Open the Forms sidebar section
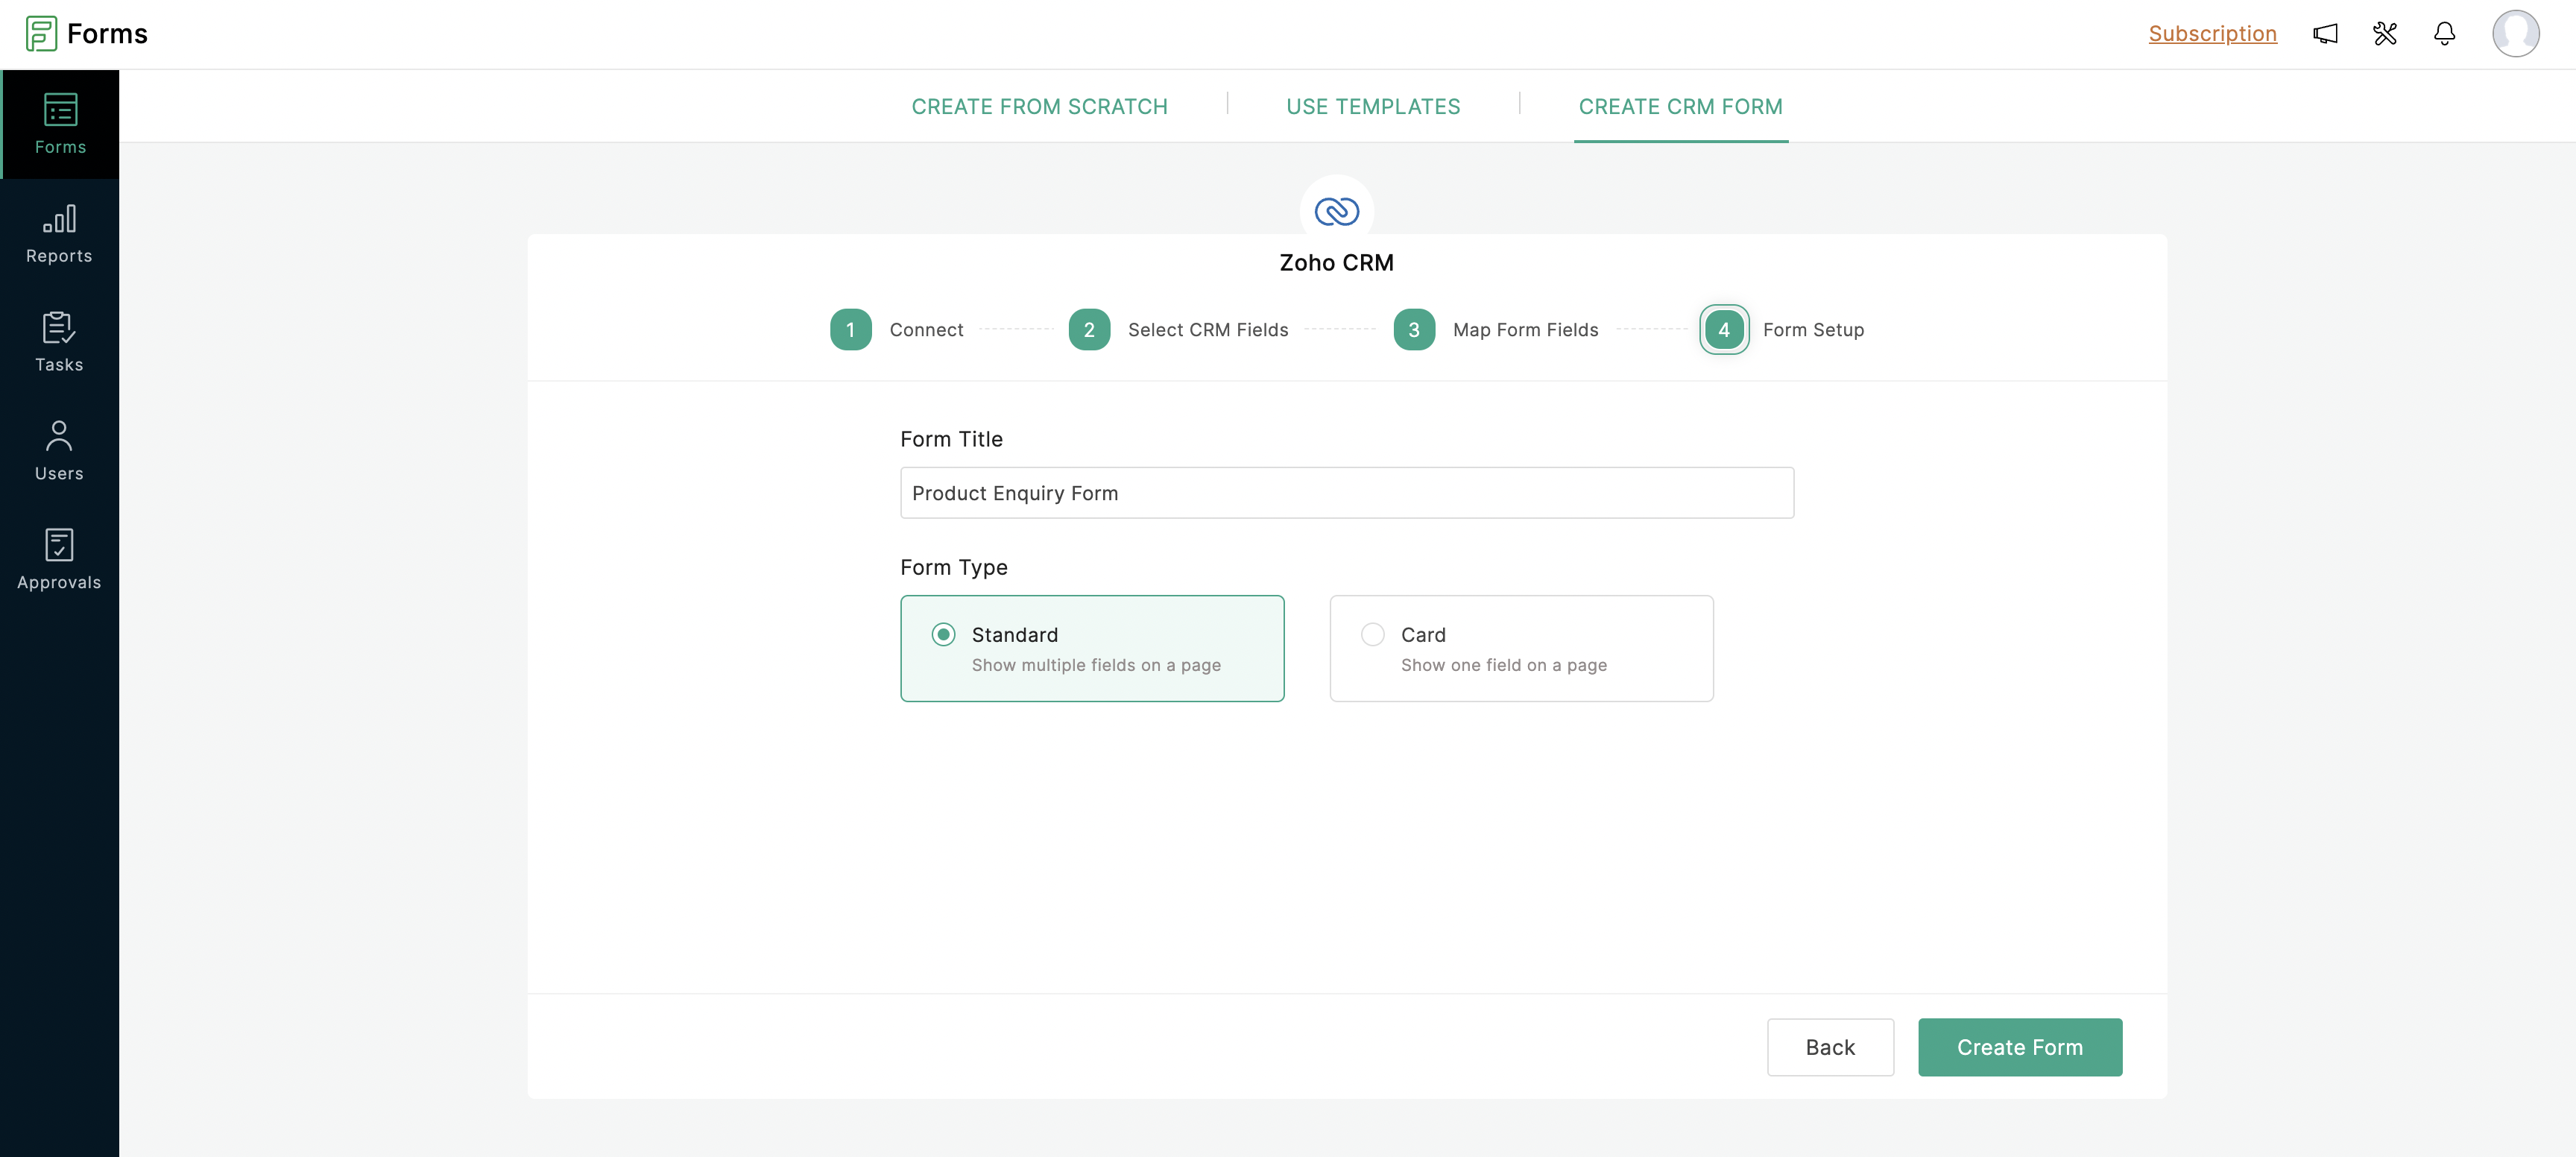Viewport: 2576px width, 1157px height. (x=60, y=124)
